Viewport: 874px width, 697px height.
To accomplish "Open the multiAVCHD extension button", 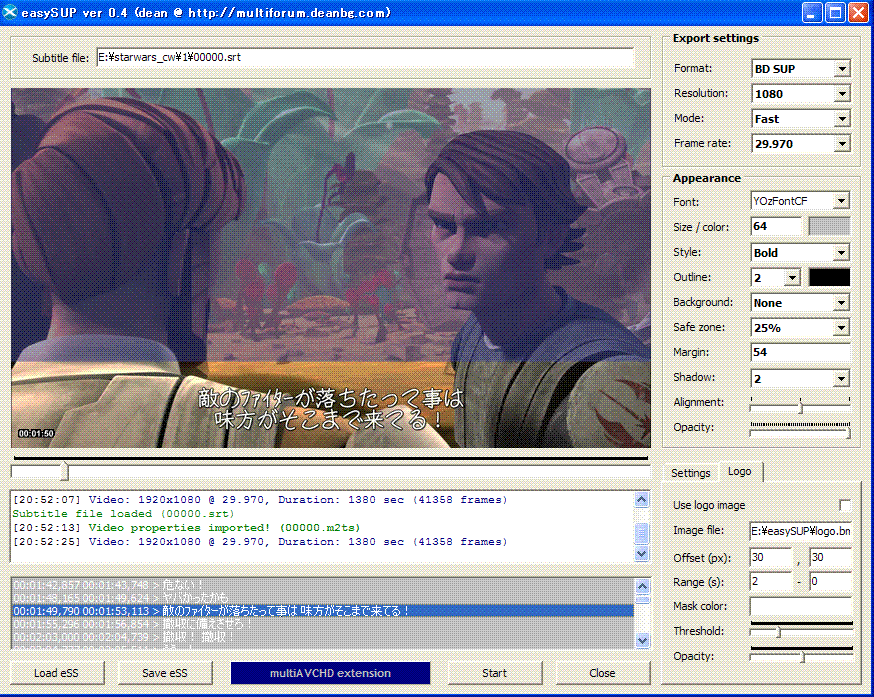I will click(331, 673).
